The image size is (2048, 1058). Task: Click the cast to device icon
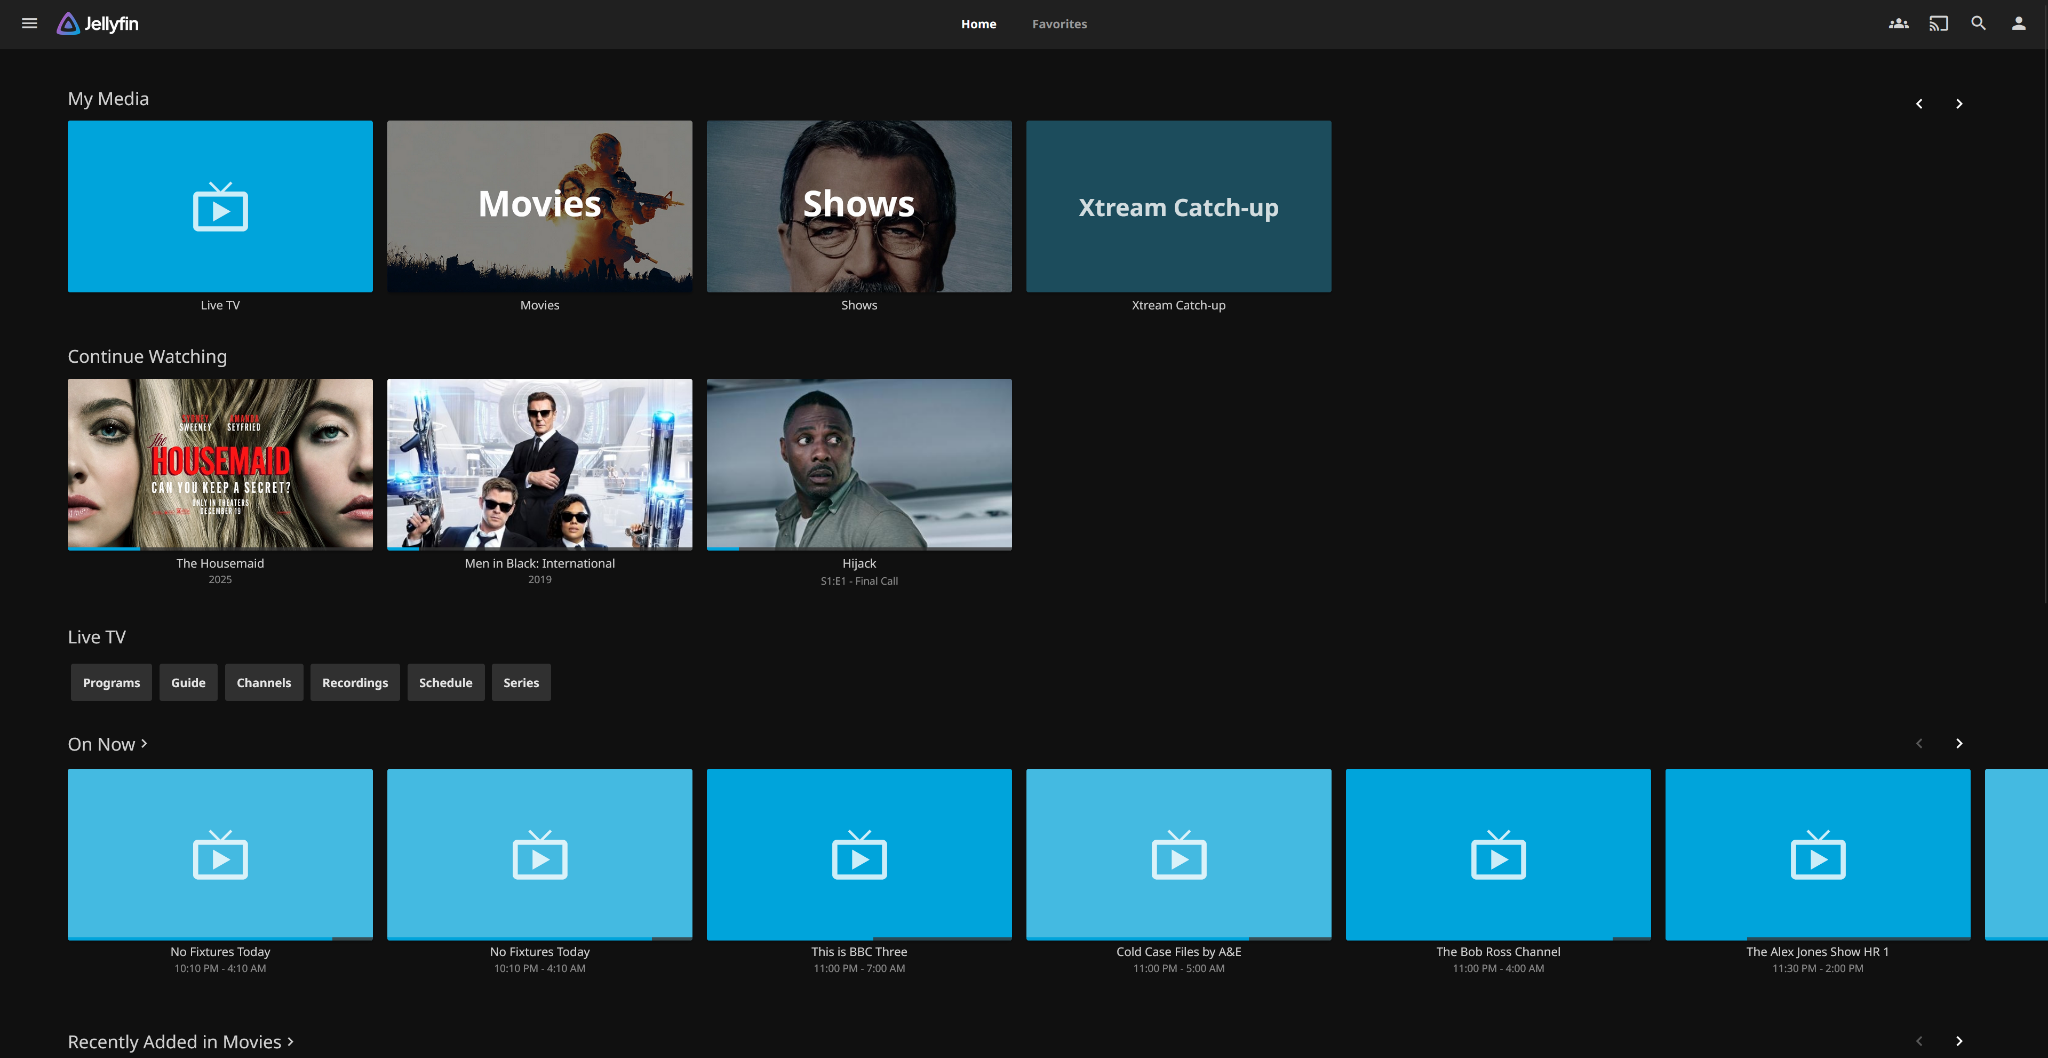[x=1938, y=22]
